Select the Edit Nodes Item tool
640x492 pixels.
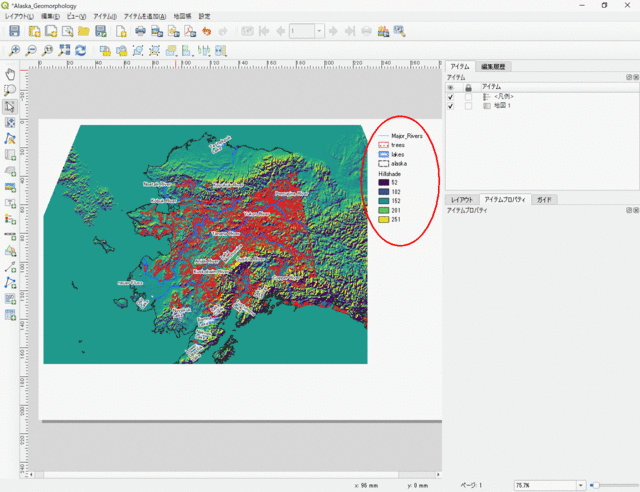(x=11, y=139)
